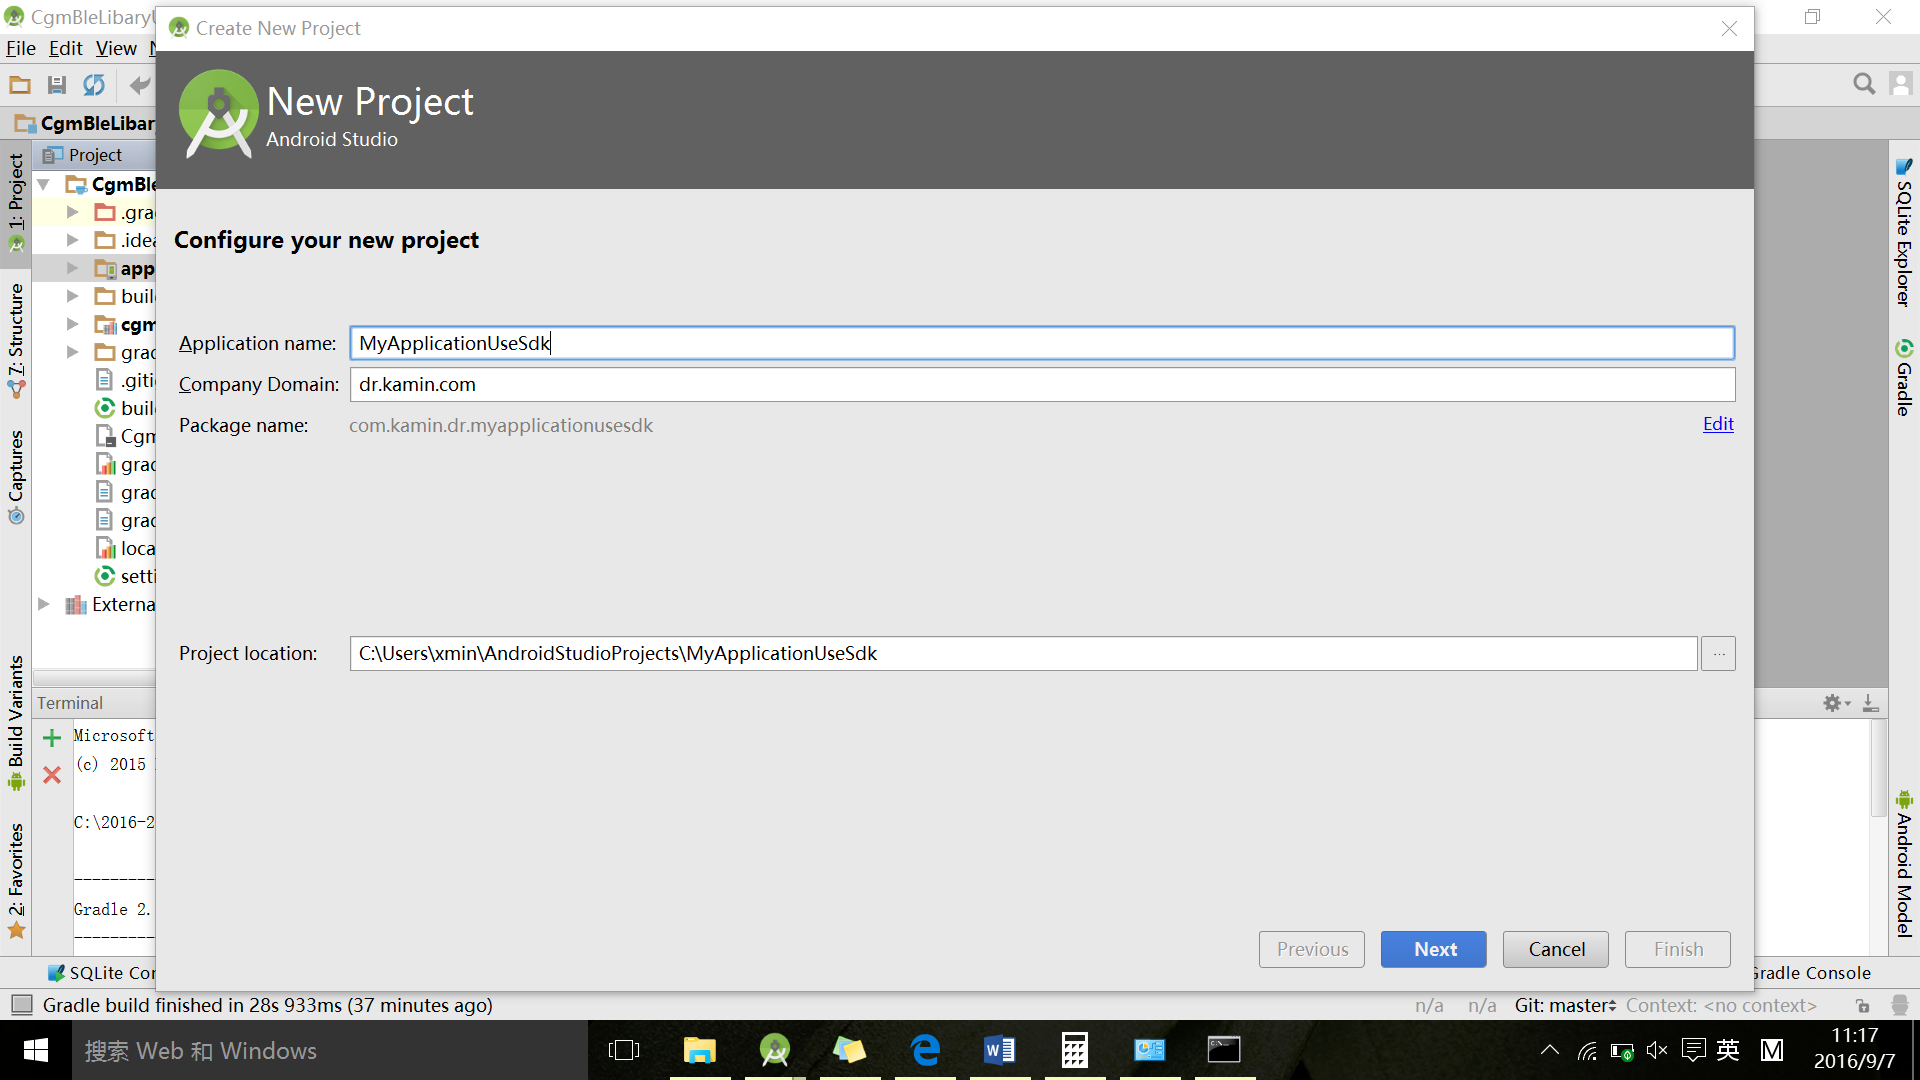Click the Open folder toolbar icon

pyautogui.click(x=20, y=86)
